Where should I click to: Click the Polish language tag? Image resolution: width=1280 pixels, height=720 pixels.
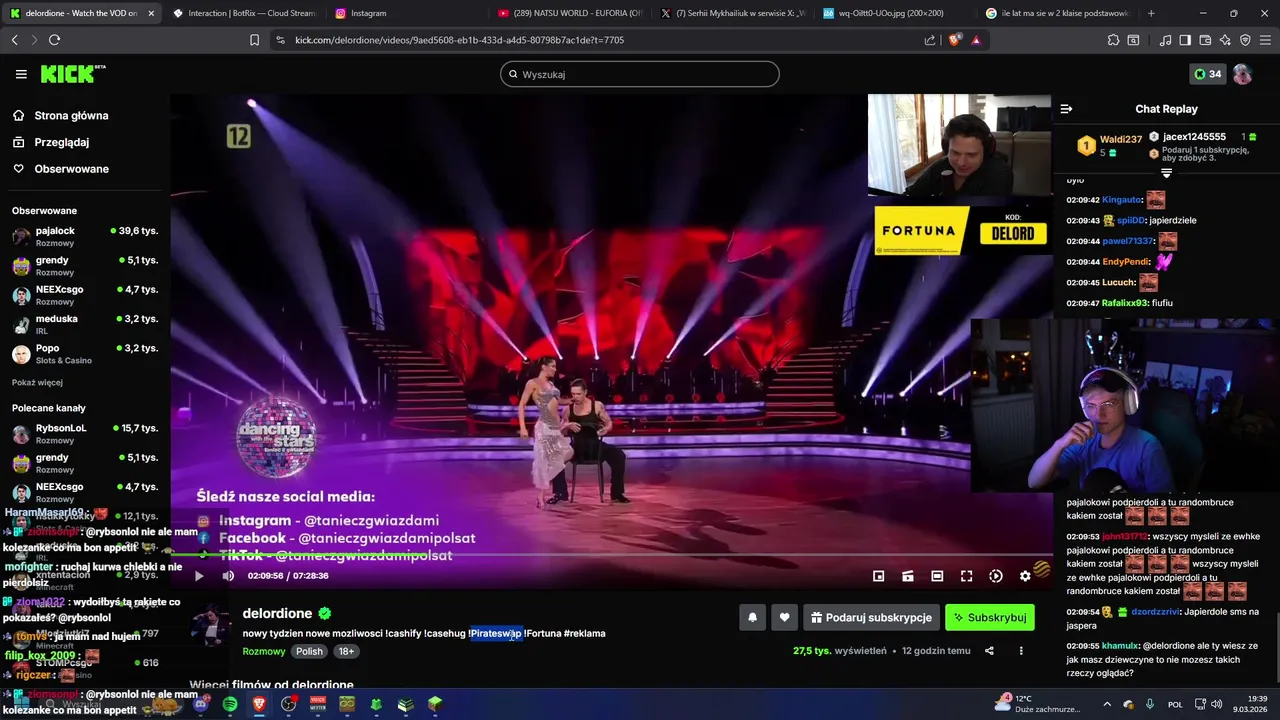309,651
